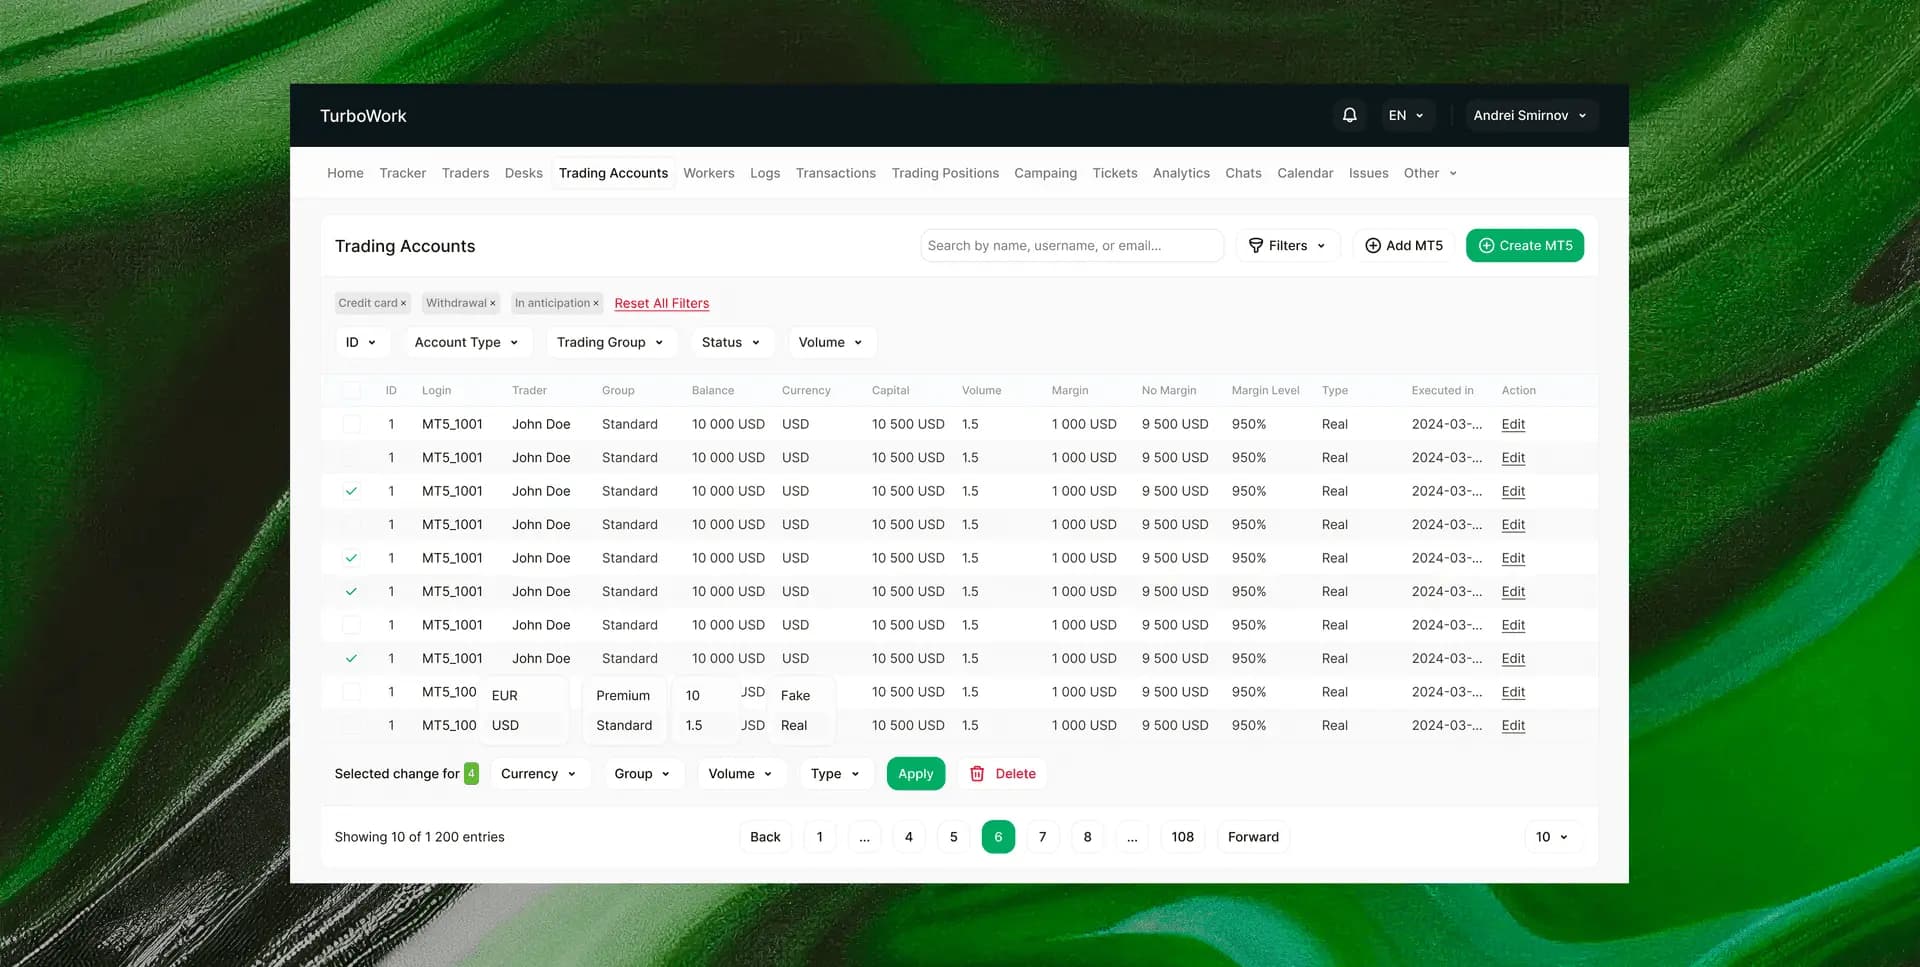Image resolution: width=1920 pixels, height=967 pixels.
Task: Go Forward in pagination
Action: [x=1253, y=837]
